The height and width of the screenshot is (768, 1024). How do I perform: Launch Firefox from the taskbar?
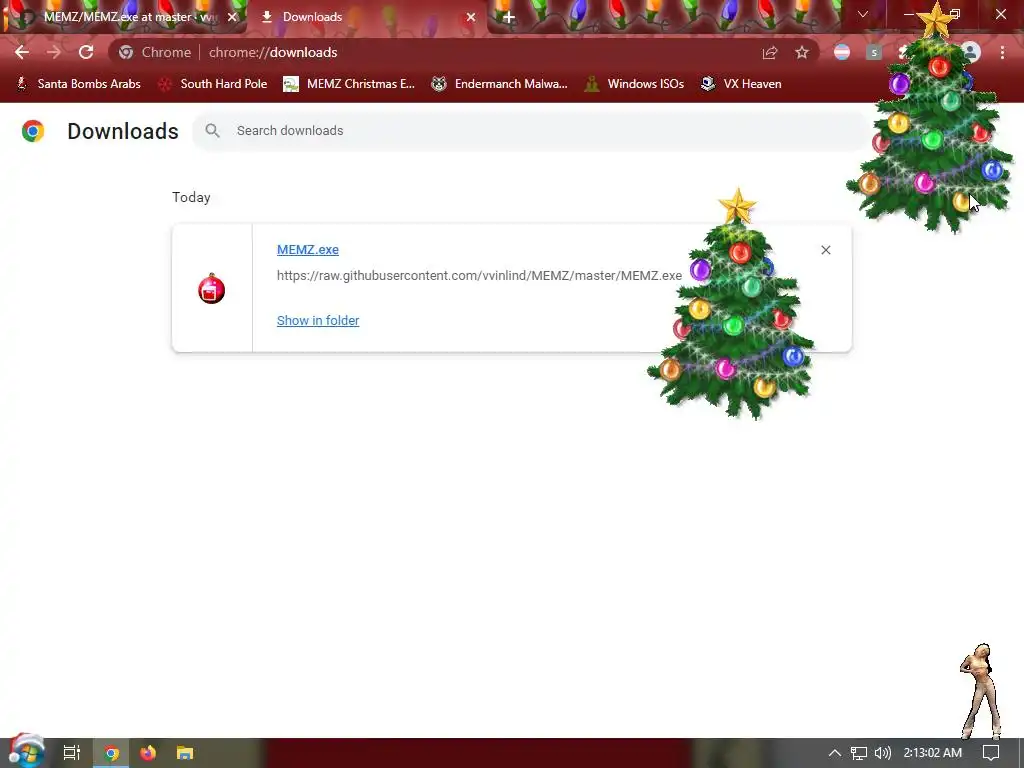point(148,753)
